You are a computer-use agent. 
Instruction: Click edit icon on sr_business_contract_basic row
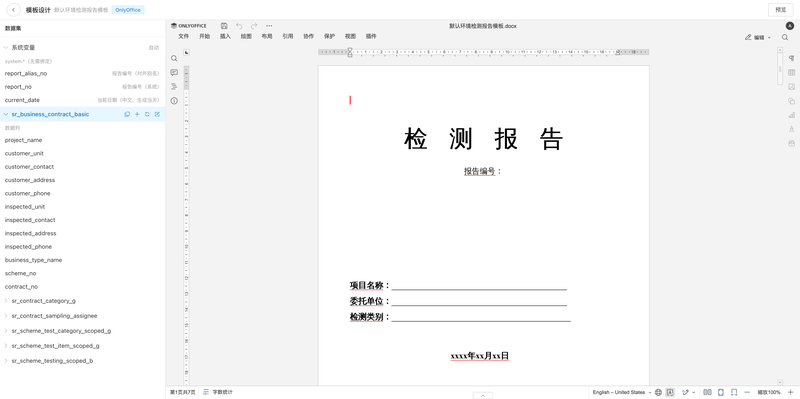pyautogui.click(x=157, y=114)
